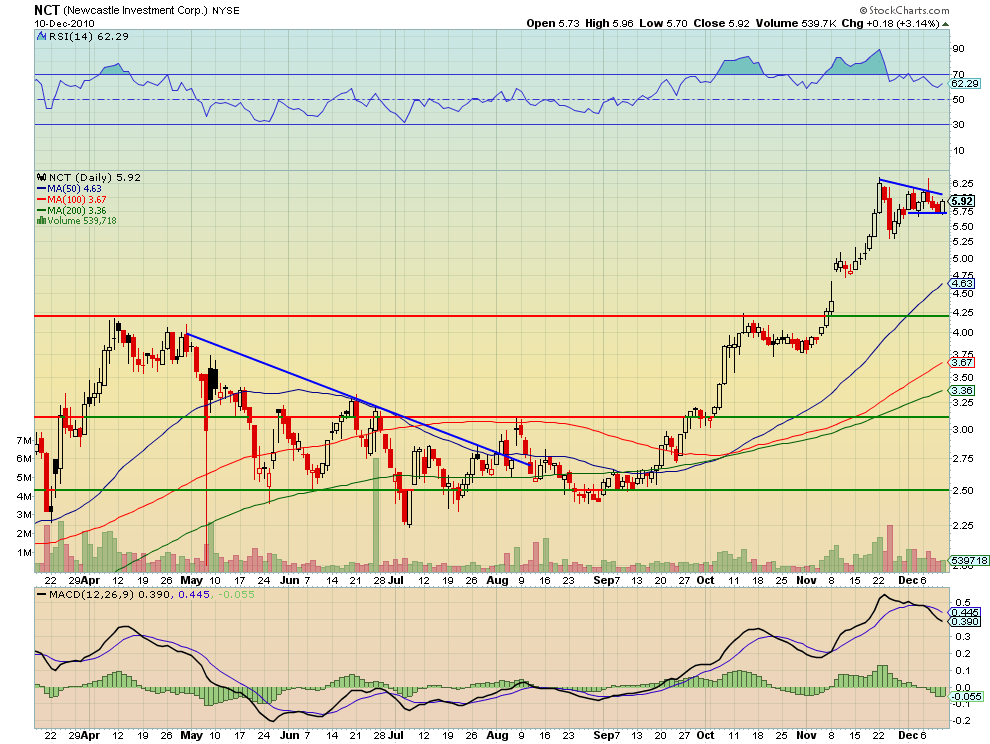Click the 70 level on RSI axis
This screenshot has width=990, height=744.
pos(958,75)
